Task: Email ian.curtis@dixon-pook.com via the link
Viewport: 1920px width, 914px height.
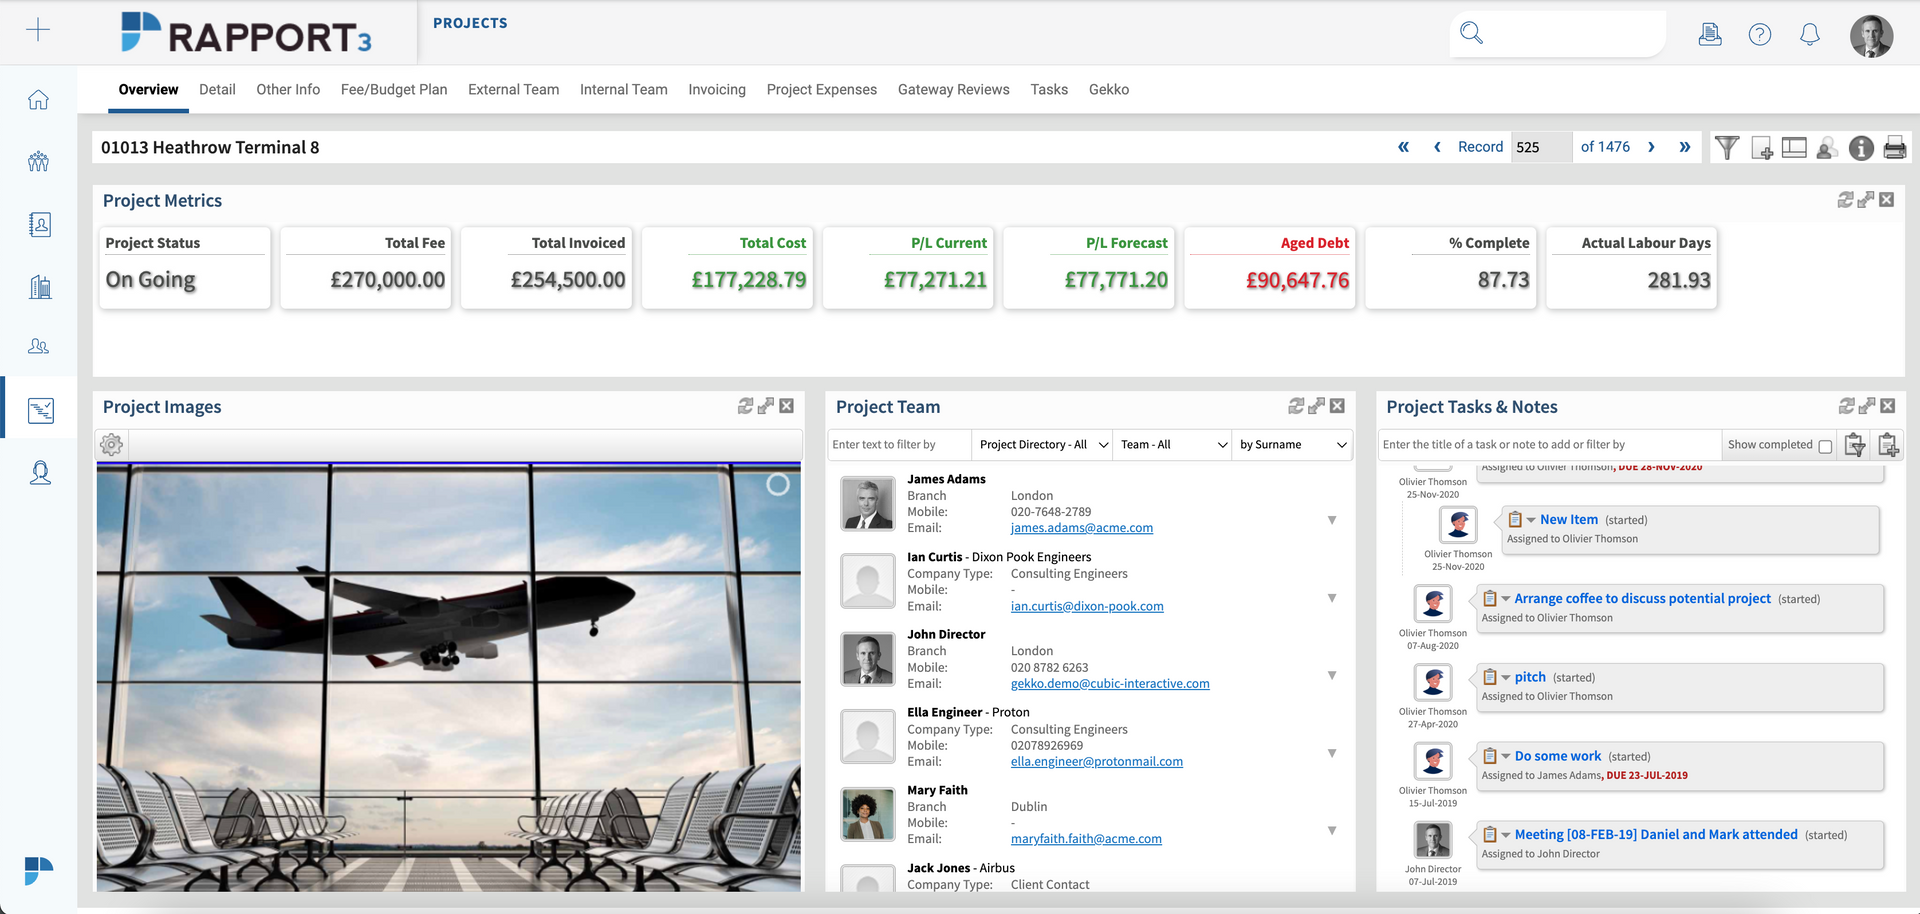Action: click(x=1087, y=605)
